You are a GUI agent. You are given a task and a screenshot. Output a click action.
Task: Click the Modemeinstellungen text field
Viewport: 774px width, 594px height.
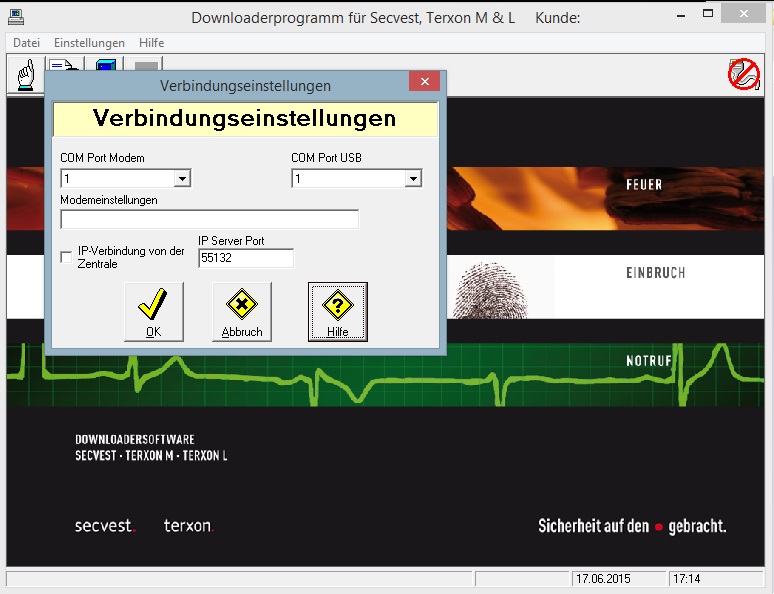[209, 219]
